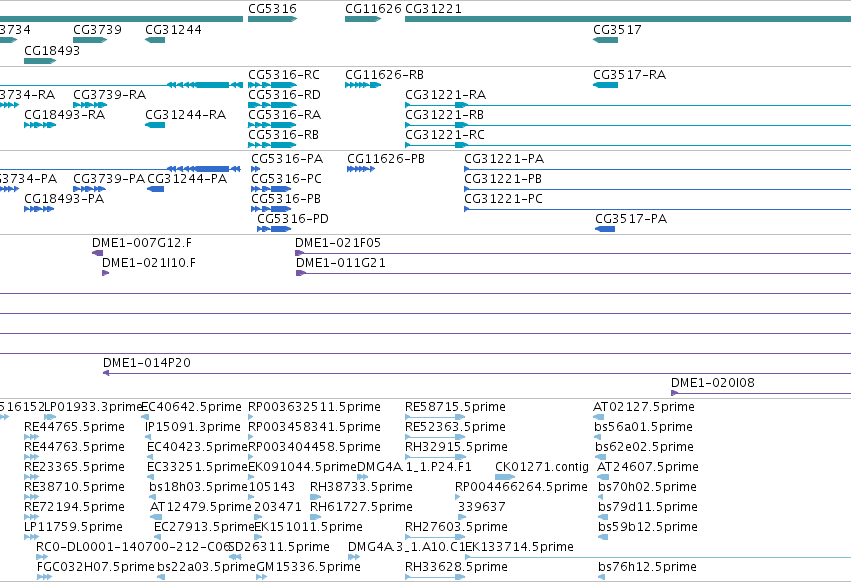Click EST RH38733.5prime label
The width and height of the screenshot is (851, 582).
pos(361,487)
